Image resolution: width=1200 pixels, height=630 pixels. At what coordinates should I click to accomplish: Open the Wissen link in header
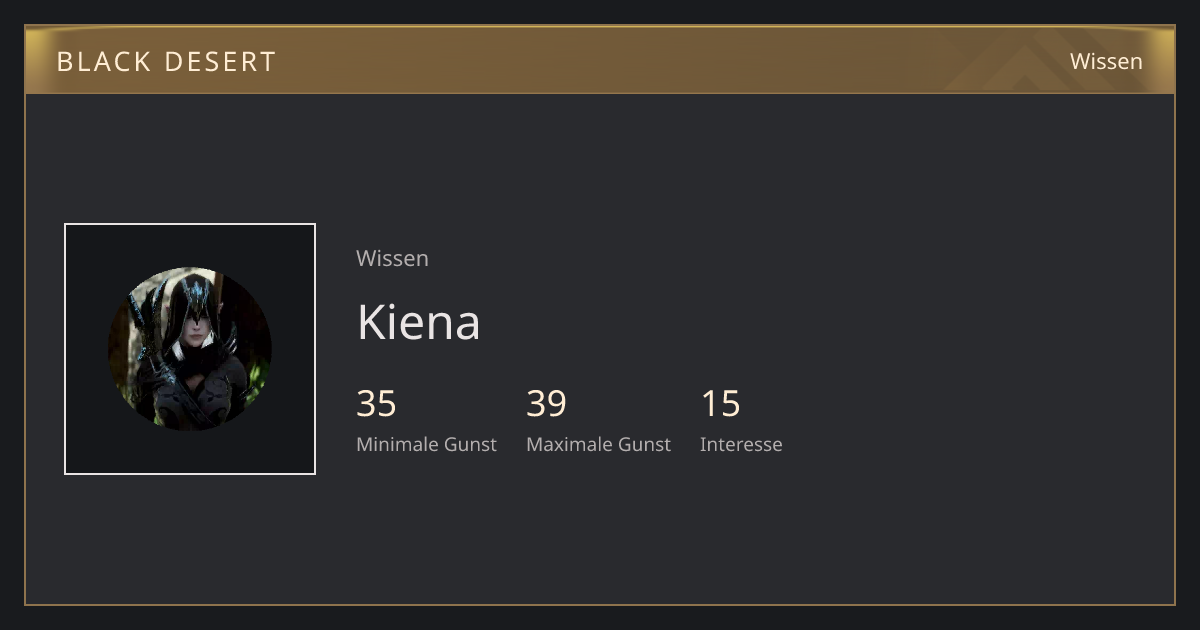click(x=1106, y=61)
